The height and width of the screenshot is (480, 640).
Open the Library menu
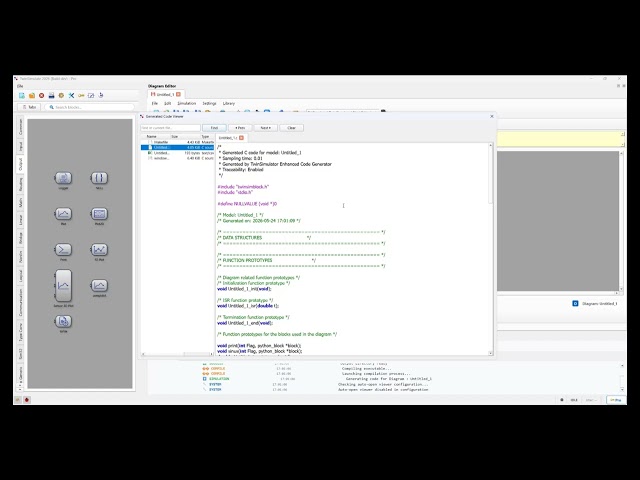[x=229, y=104]
